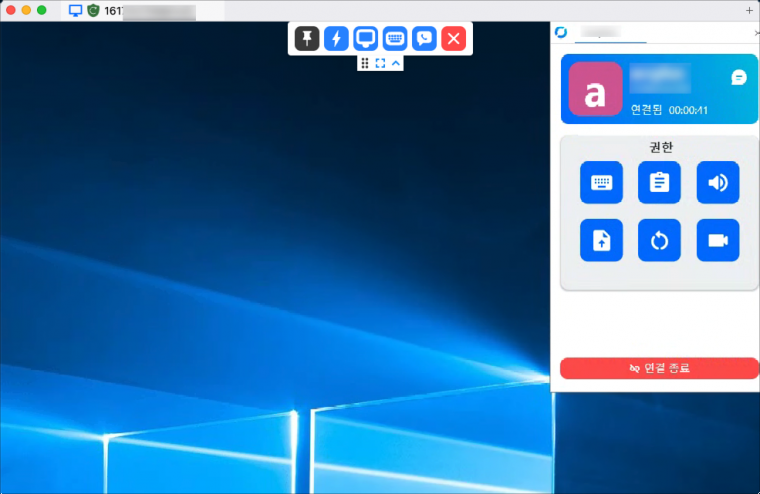Image resolution: width=760 pixels, height=494 pixels.
Task: Add a new connection tab with plus
Action: click(749, 10)
